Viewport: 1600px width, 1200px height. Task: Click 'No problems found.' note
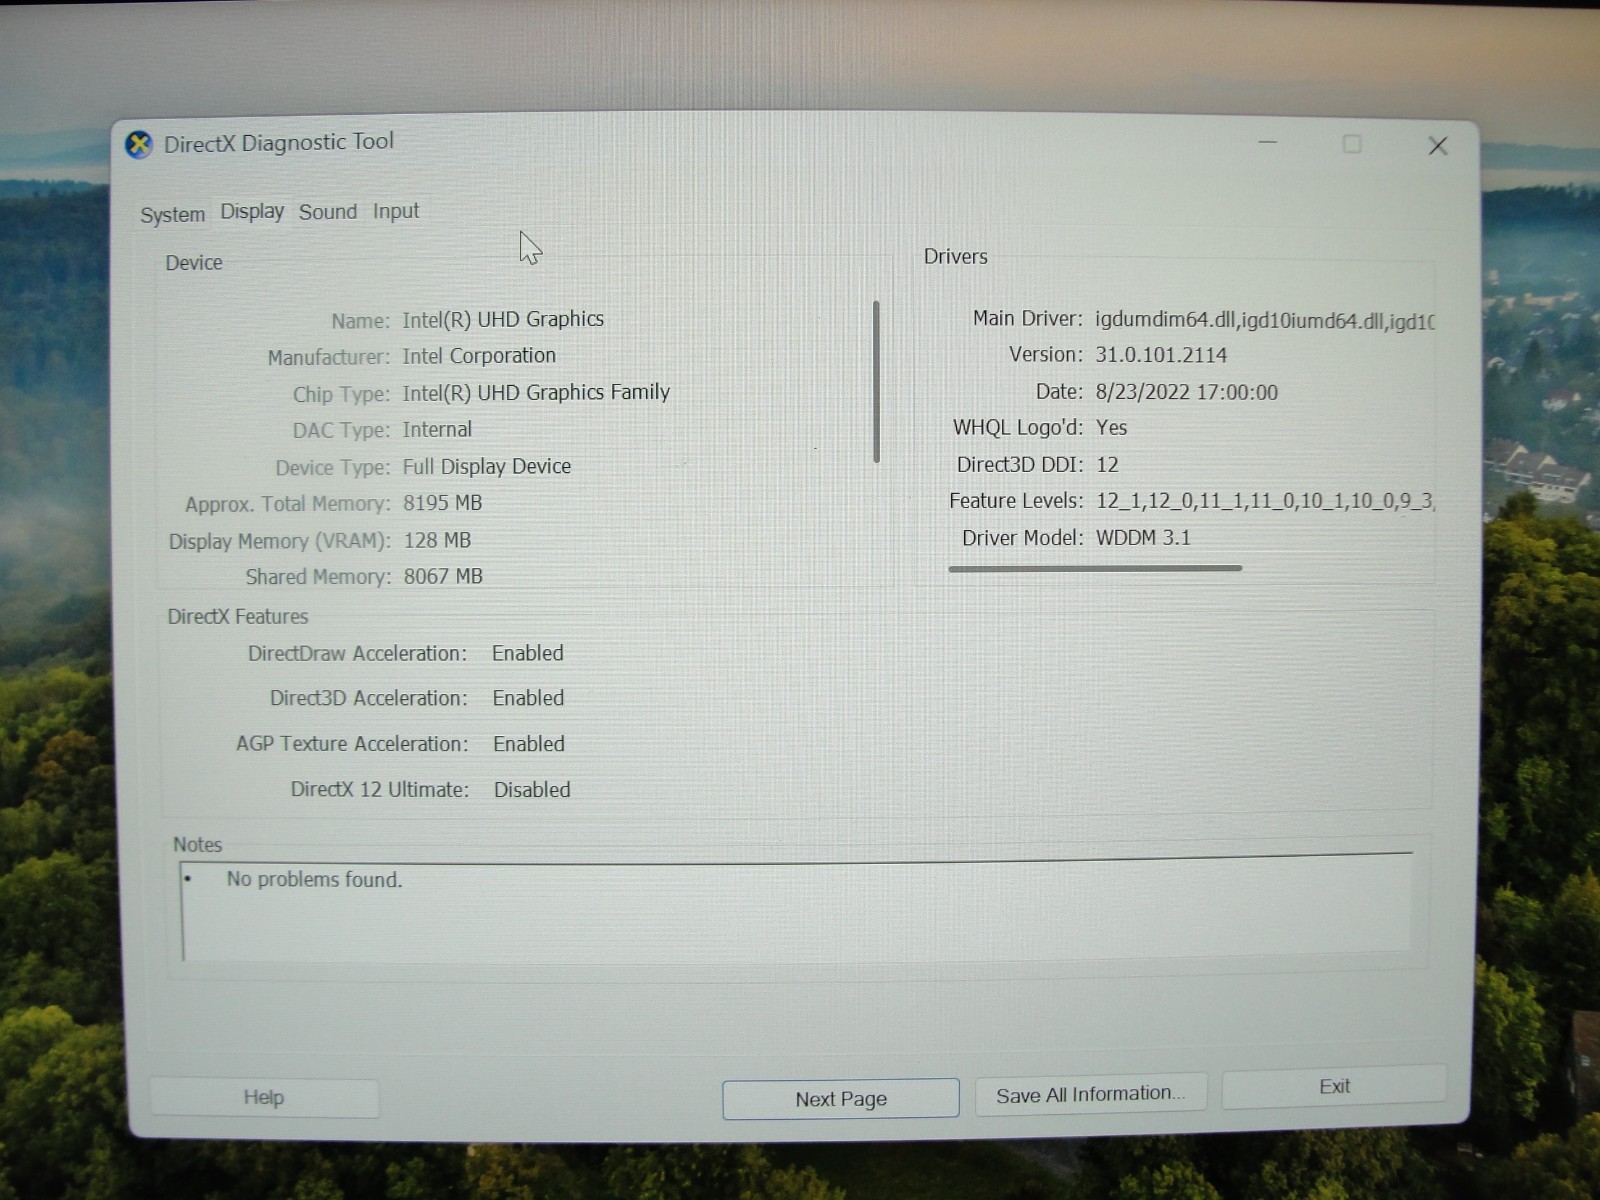coord(314,879)
